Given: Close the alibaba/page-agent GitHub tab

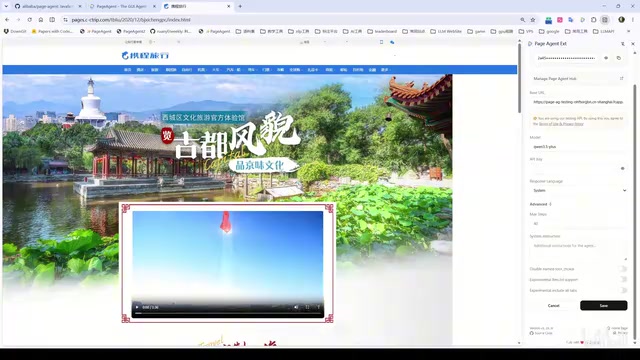Looking at the screenshot, I should coord(80,7).
